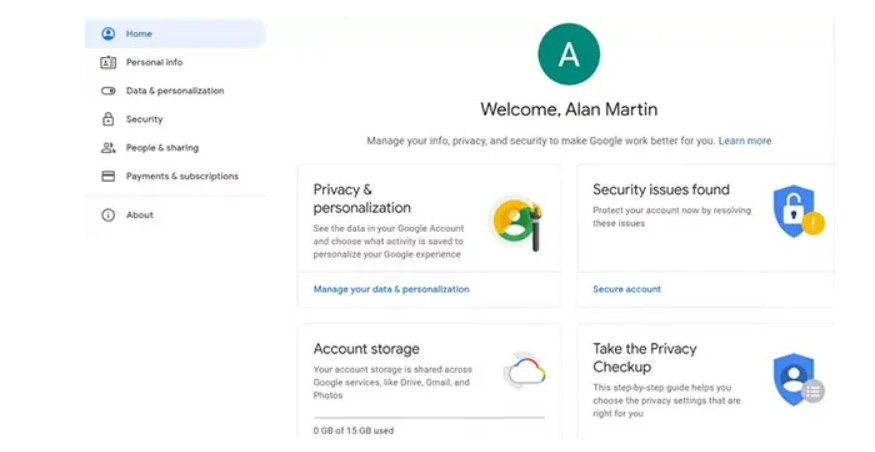This screenshot has width=875, height=452.
Task: Click the Account storage cloud icon
Action: click(525, 372)
